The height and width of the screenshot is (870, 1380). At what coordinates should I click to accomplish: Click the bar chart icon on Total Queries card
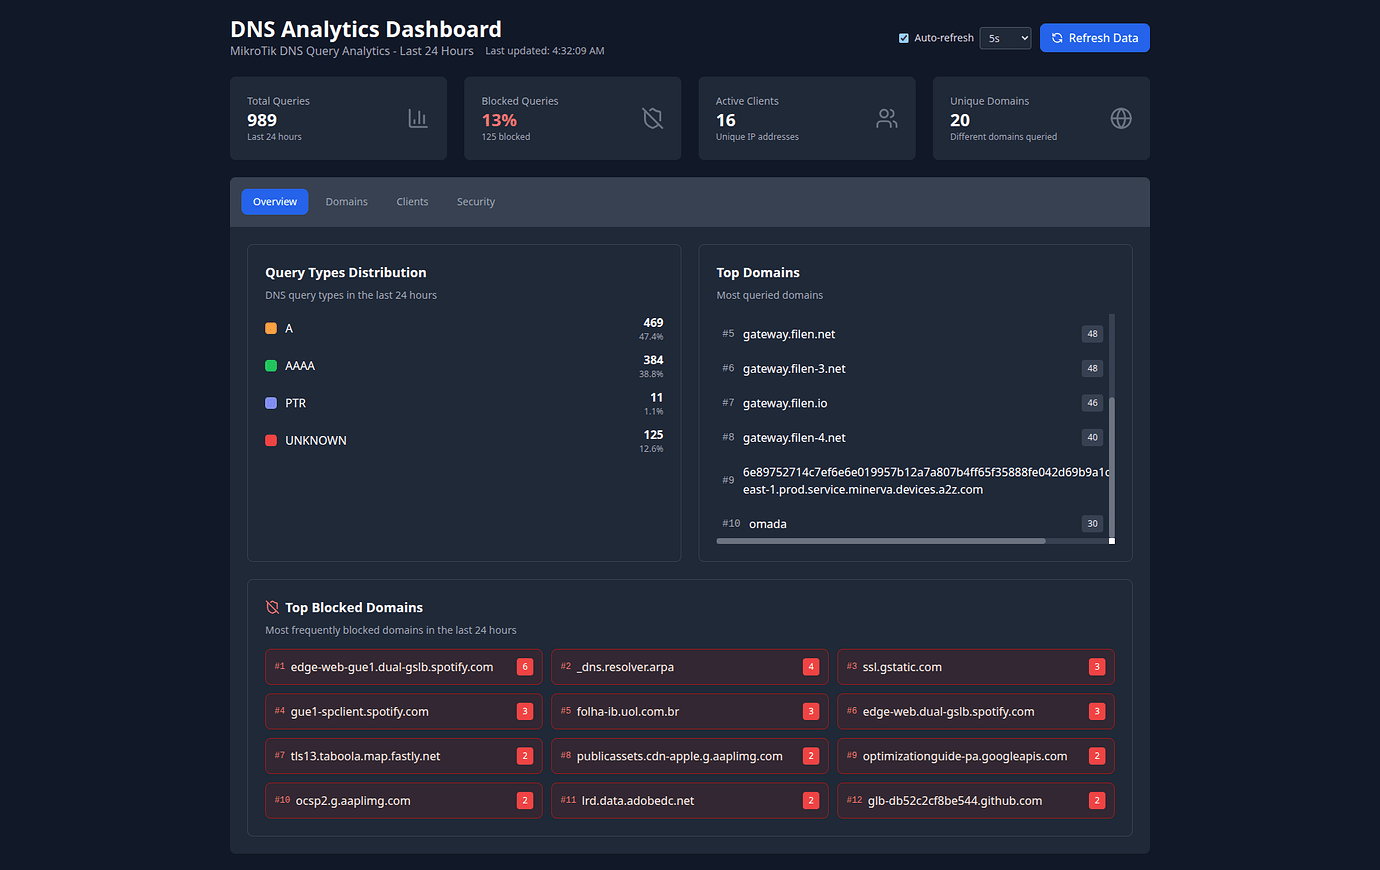pos(417,117)
